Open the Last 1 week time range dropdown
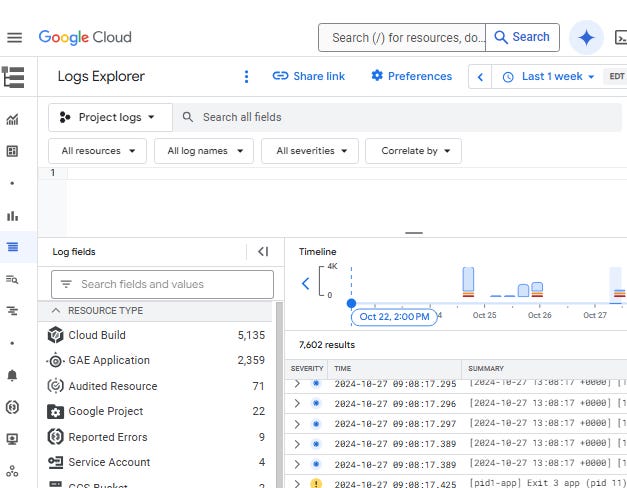Screen dimensions: 627x488 coord(548,76)
